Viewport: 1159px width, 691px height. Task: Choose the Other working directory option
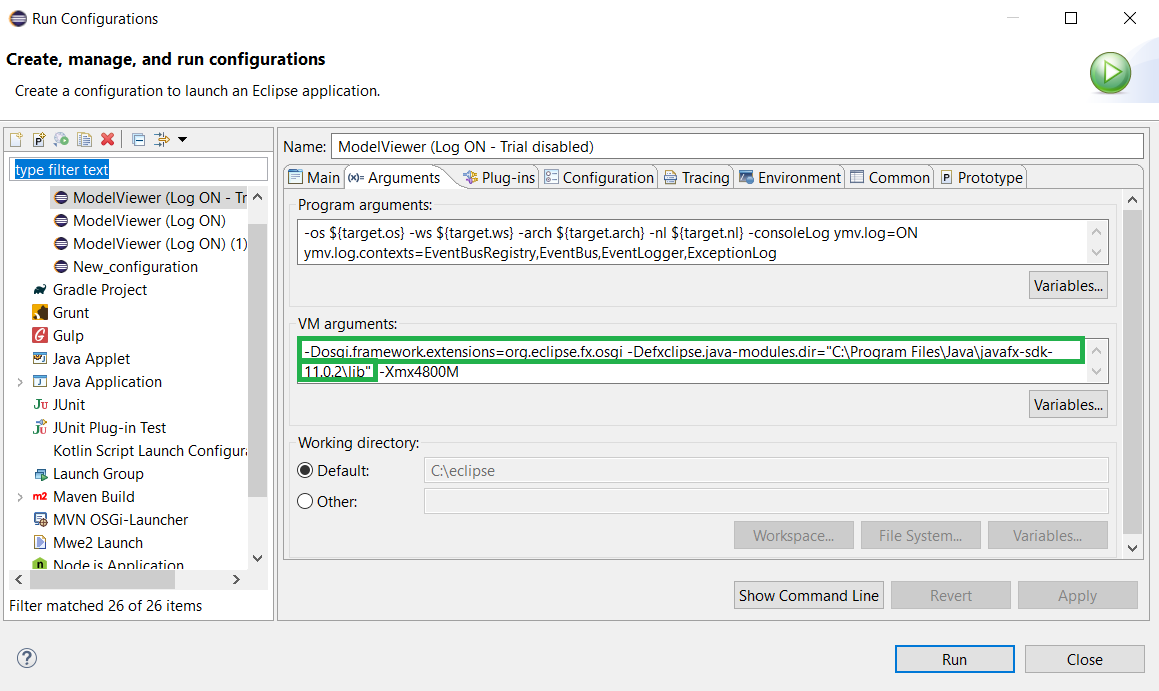[304, 501]
